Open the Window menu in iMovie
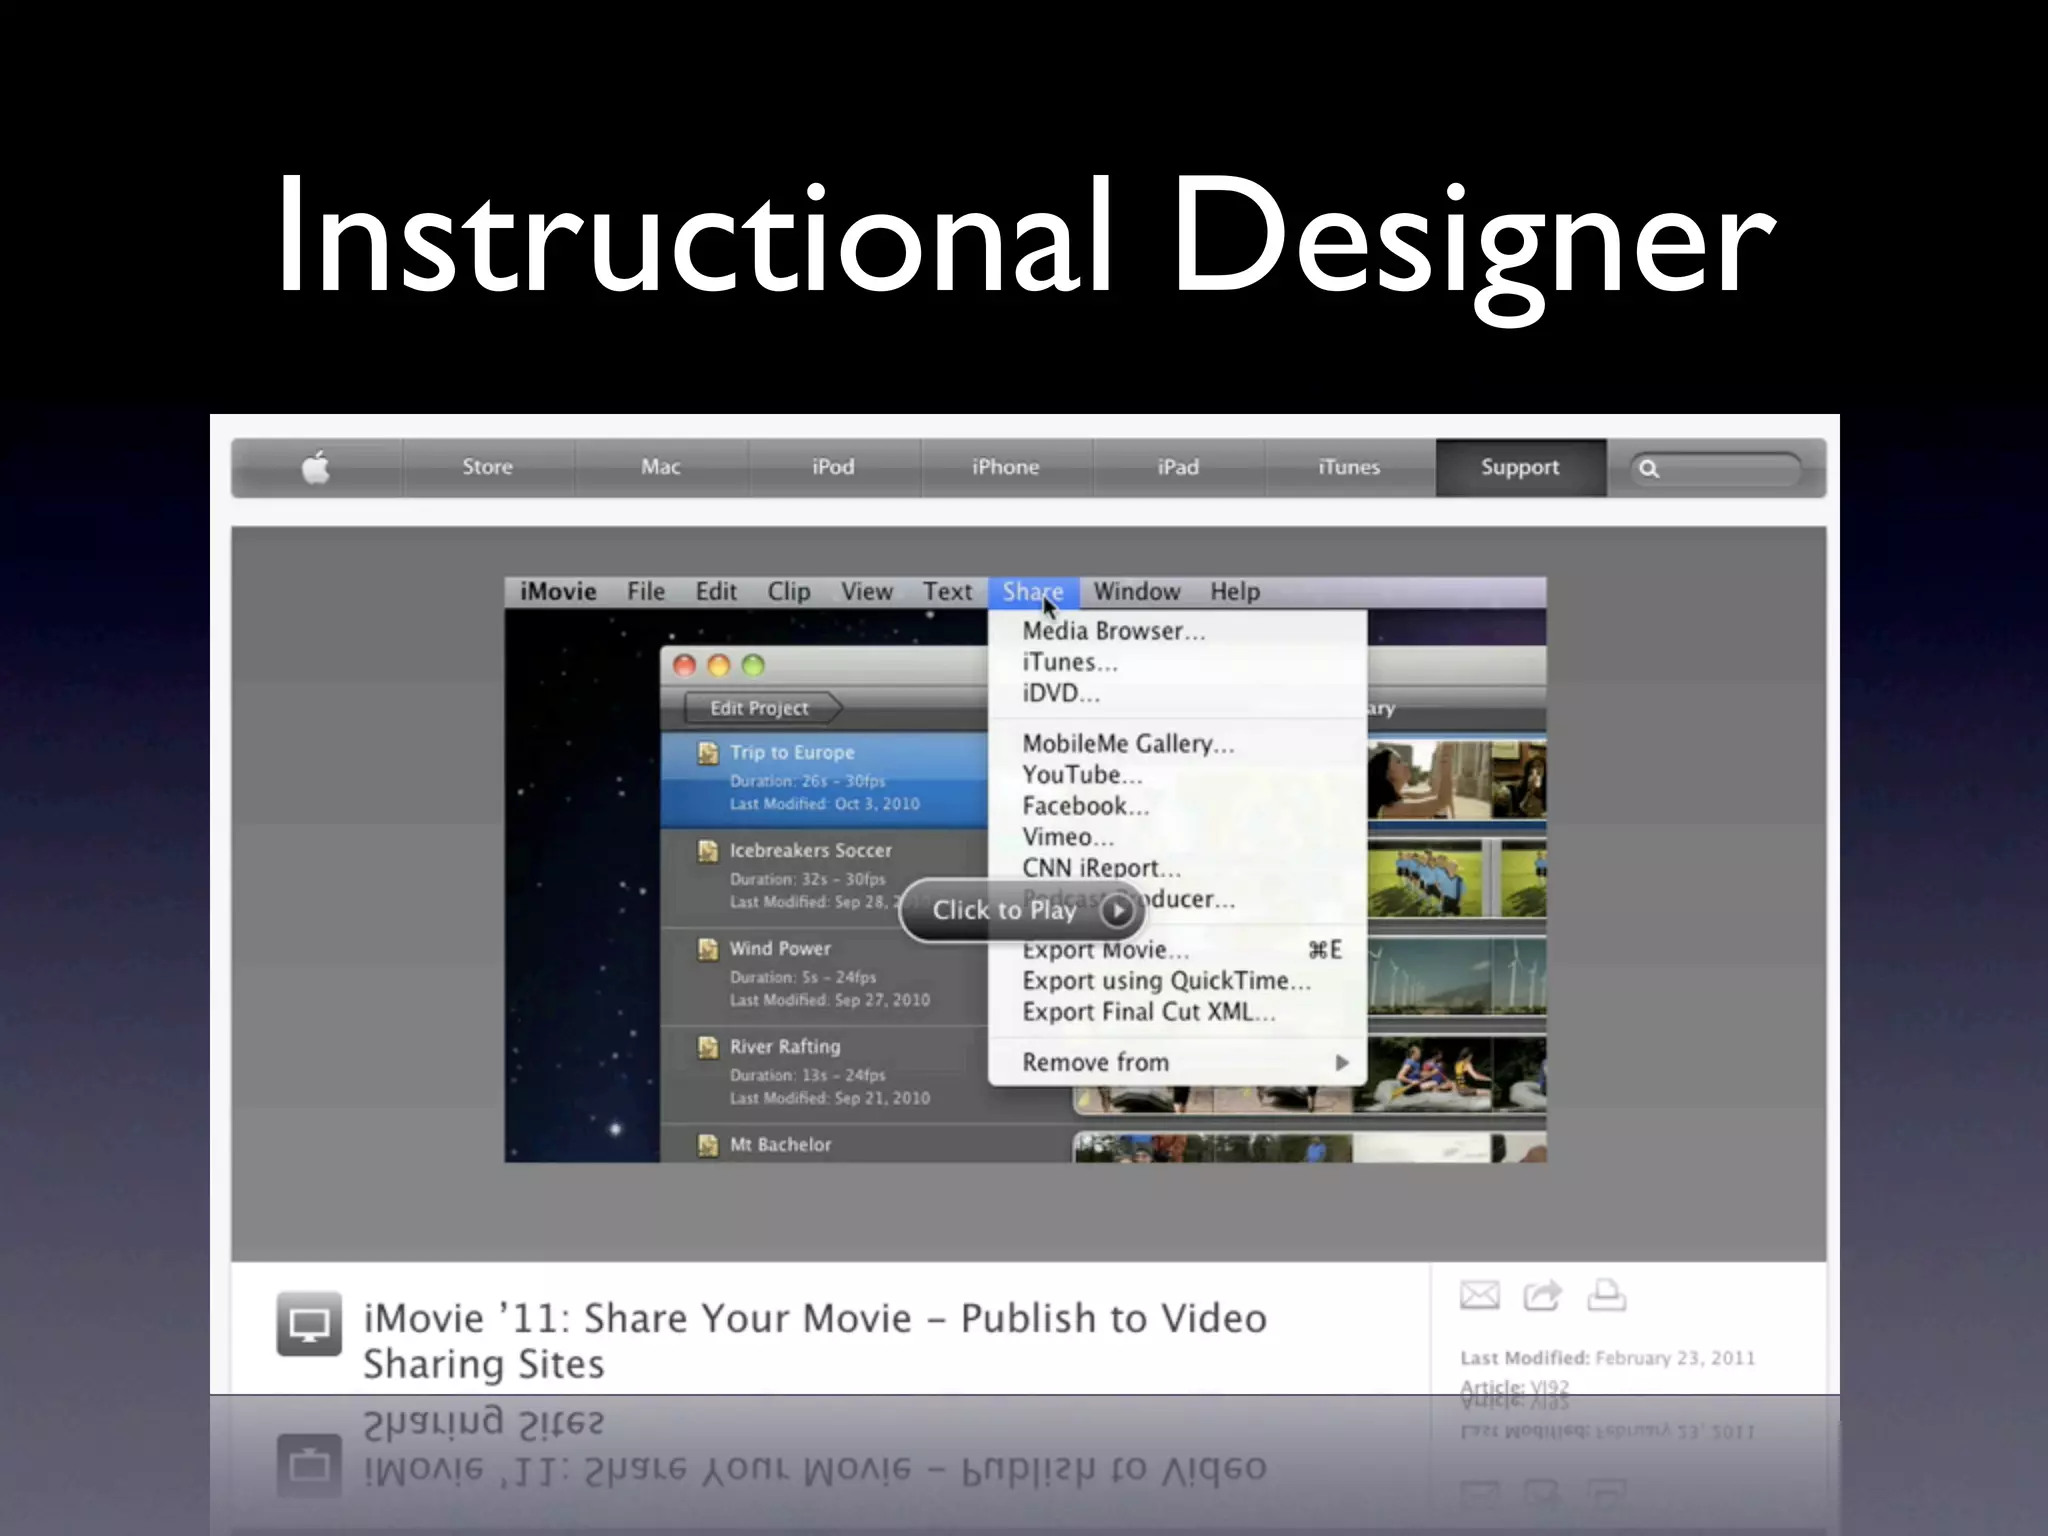This screenshot has width=2048, height=1536. click(x=1136, y=592)
